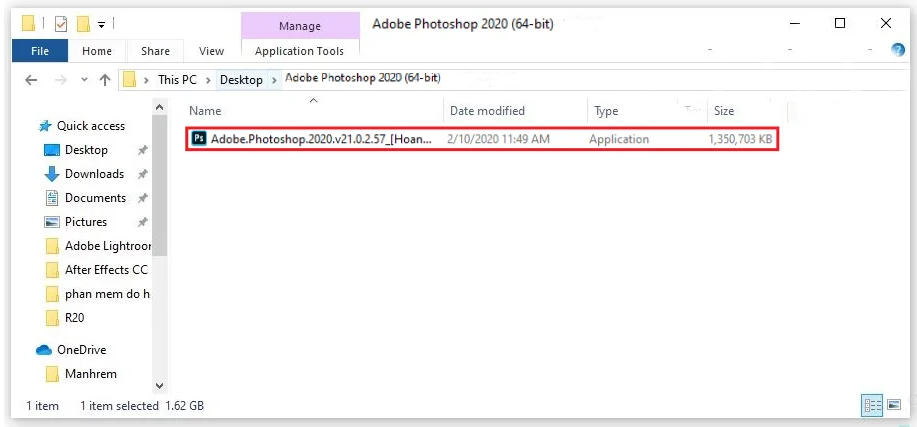Image resolution: width=917 pixels, height=427 pixels.
Task: Switch to large icons view in status bar
Action: [x=892, y=405]
